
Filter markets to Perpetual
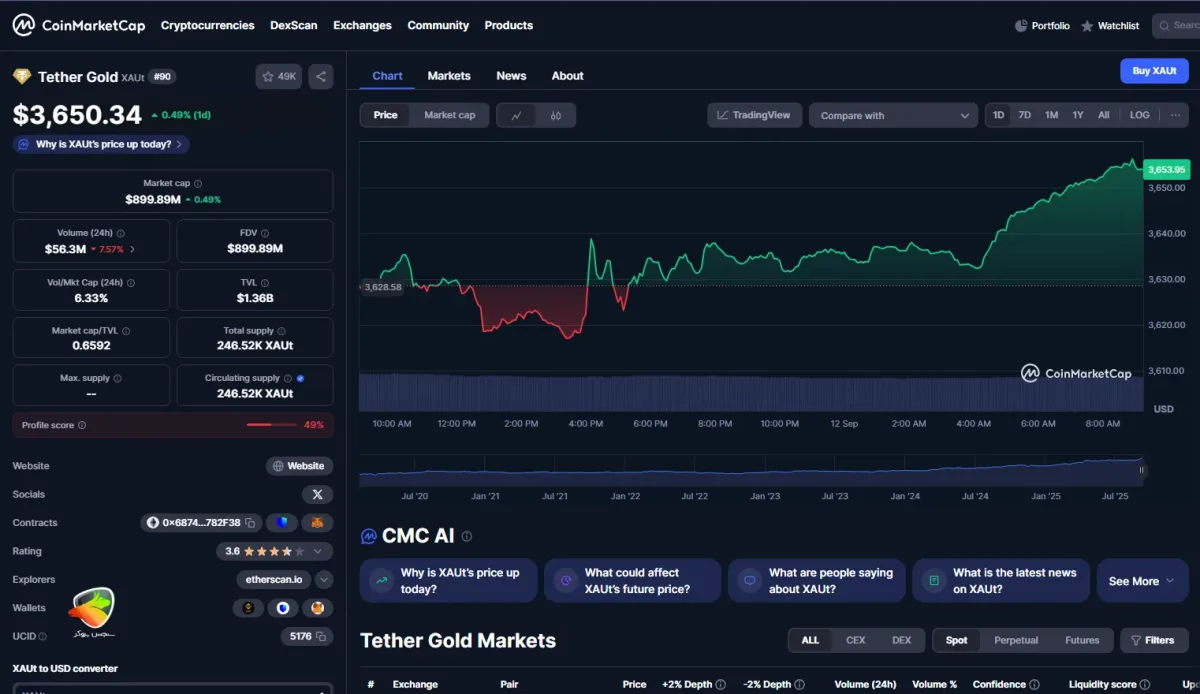tap(1016, 640)
